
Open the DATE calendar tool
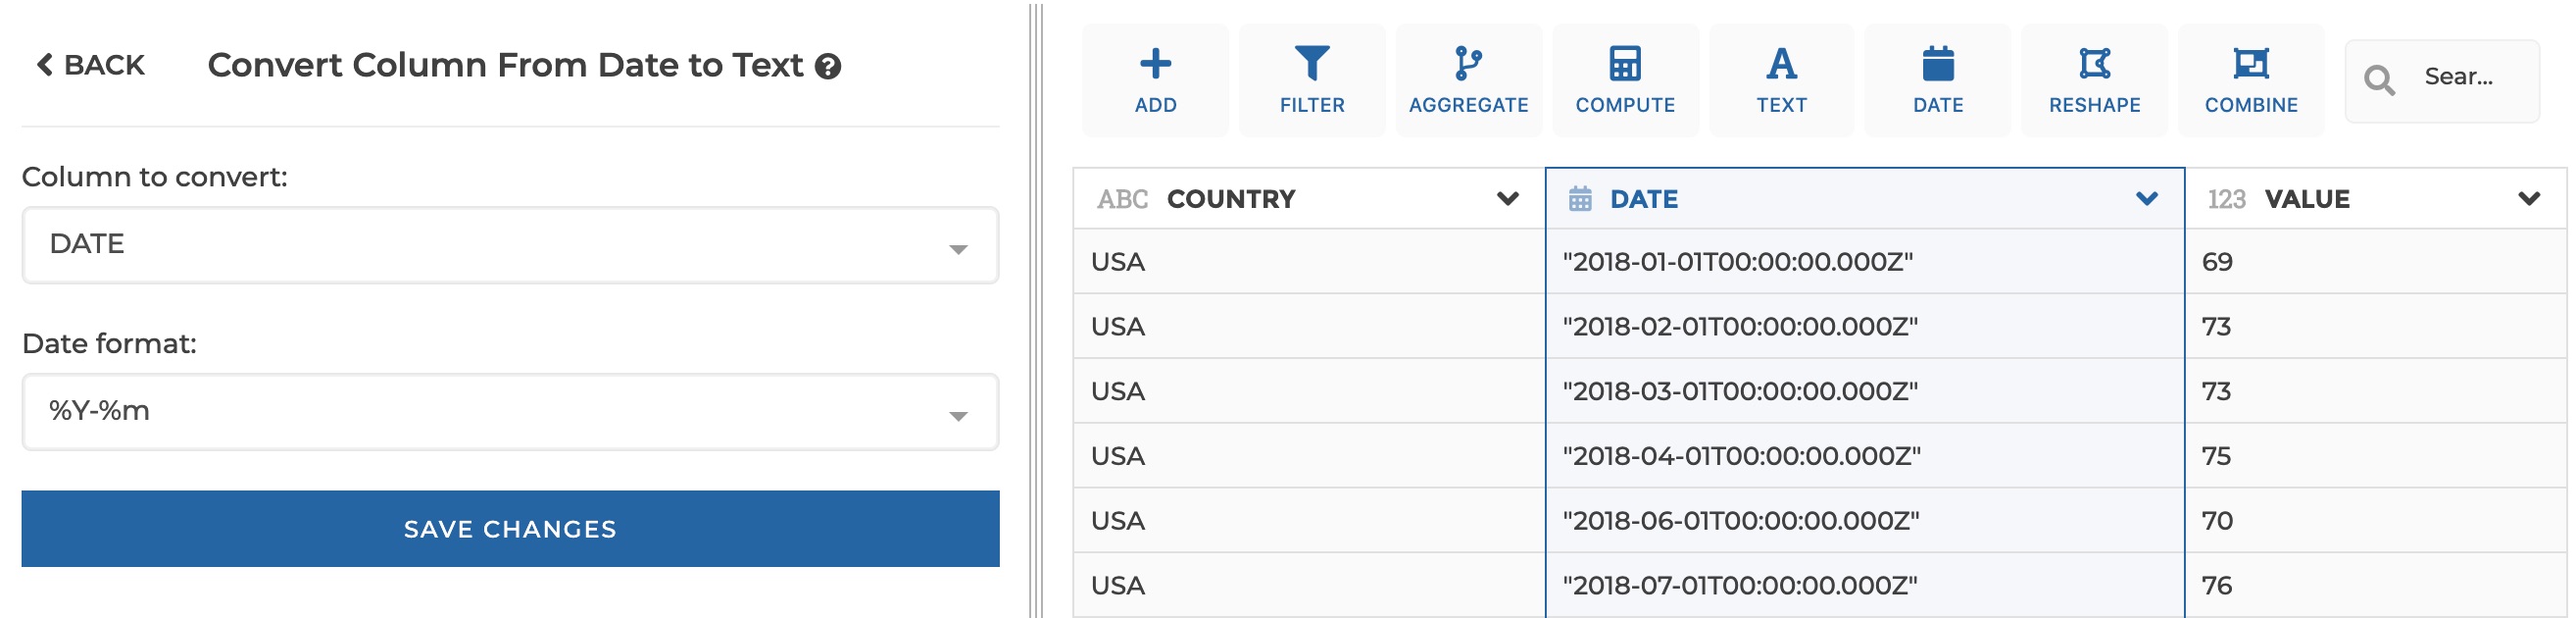pos(1937,80)
